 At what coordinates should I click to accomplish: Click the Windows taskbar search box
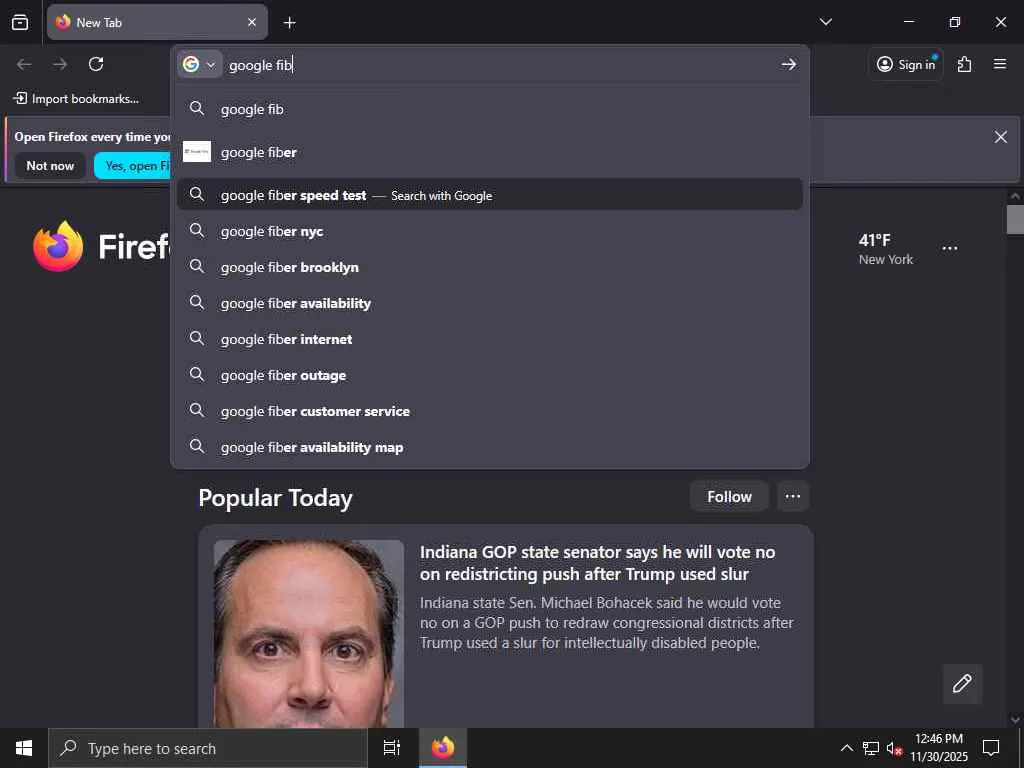point(208,748)
